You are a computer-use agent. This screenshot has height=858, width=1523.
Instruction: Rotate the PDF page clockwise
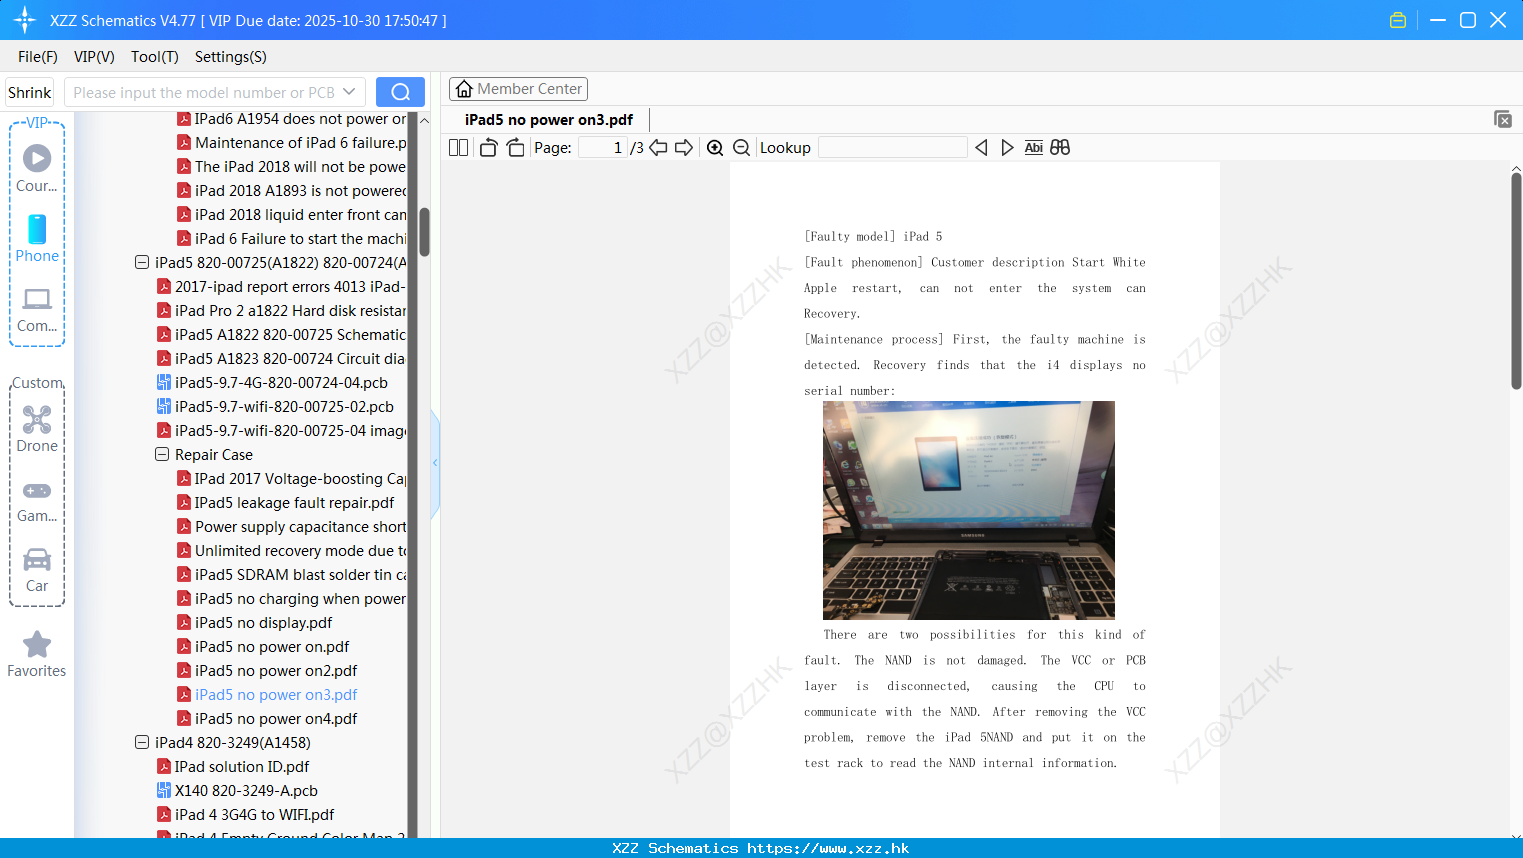click(515, 148)
